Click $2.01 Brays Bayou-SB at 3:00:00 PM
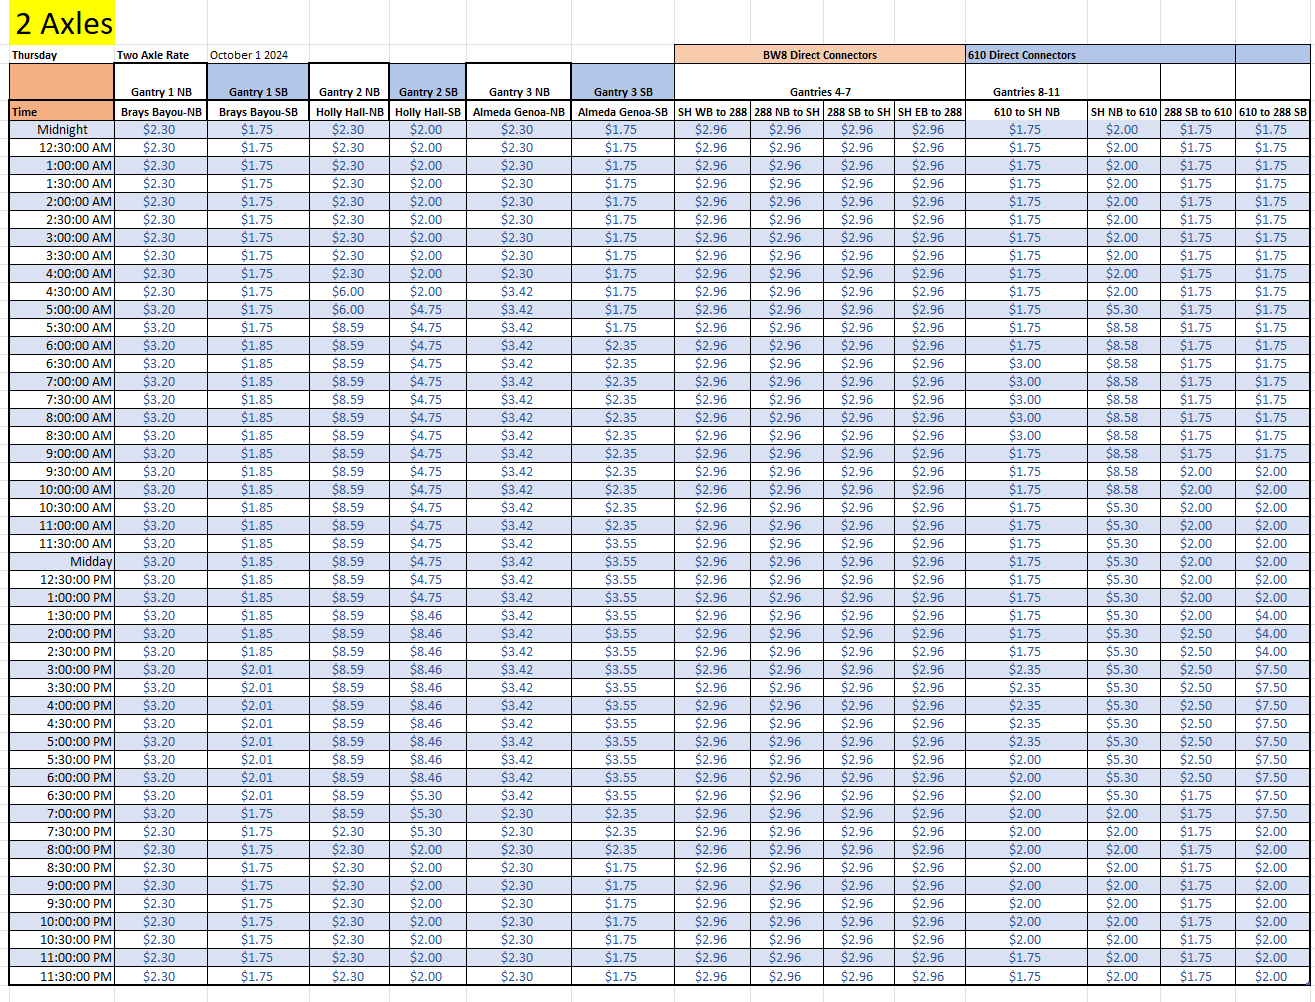The image size is (1315, 1002). (x=258, y=670)
